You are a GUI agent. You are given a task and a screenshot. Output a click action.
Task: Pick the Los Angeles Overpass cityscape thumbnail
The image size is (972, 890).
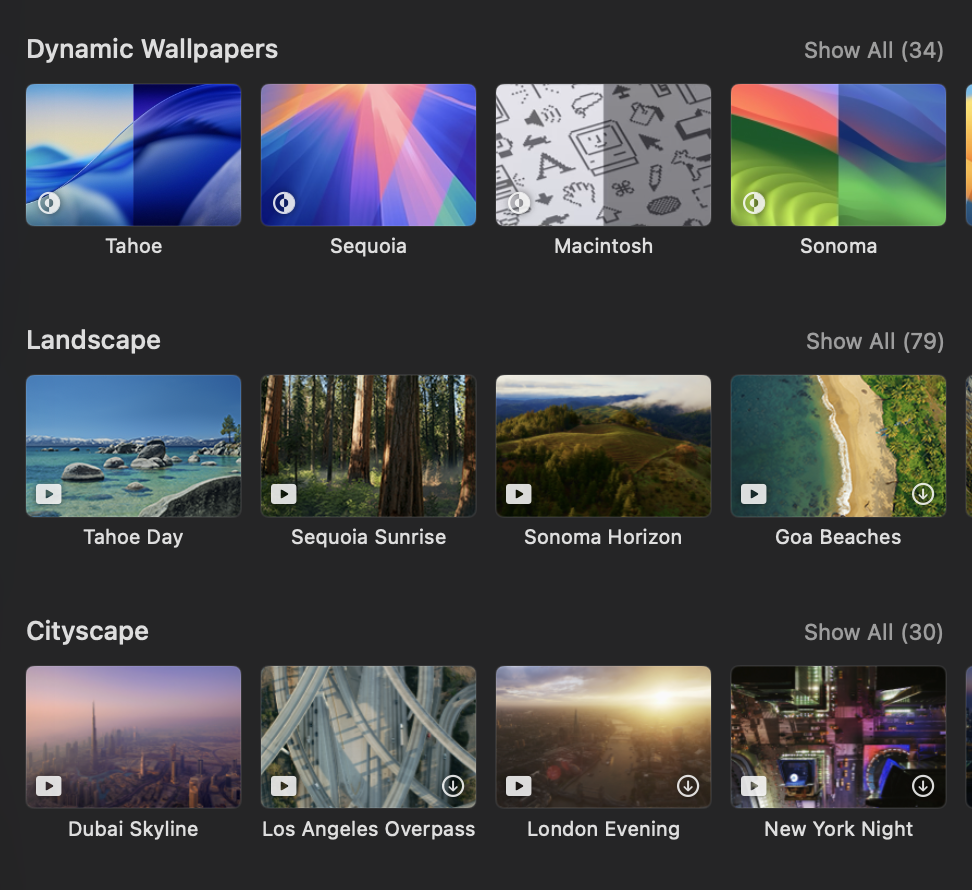point(368,737)
